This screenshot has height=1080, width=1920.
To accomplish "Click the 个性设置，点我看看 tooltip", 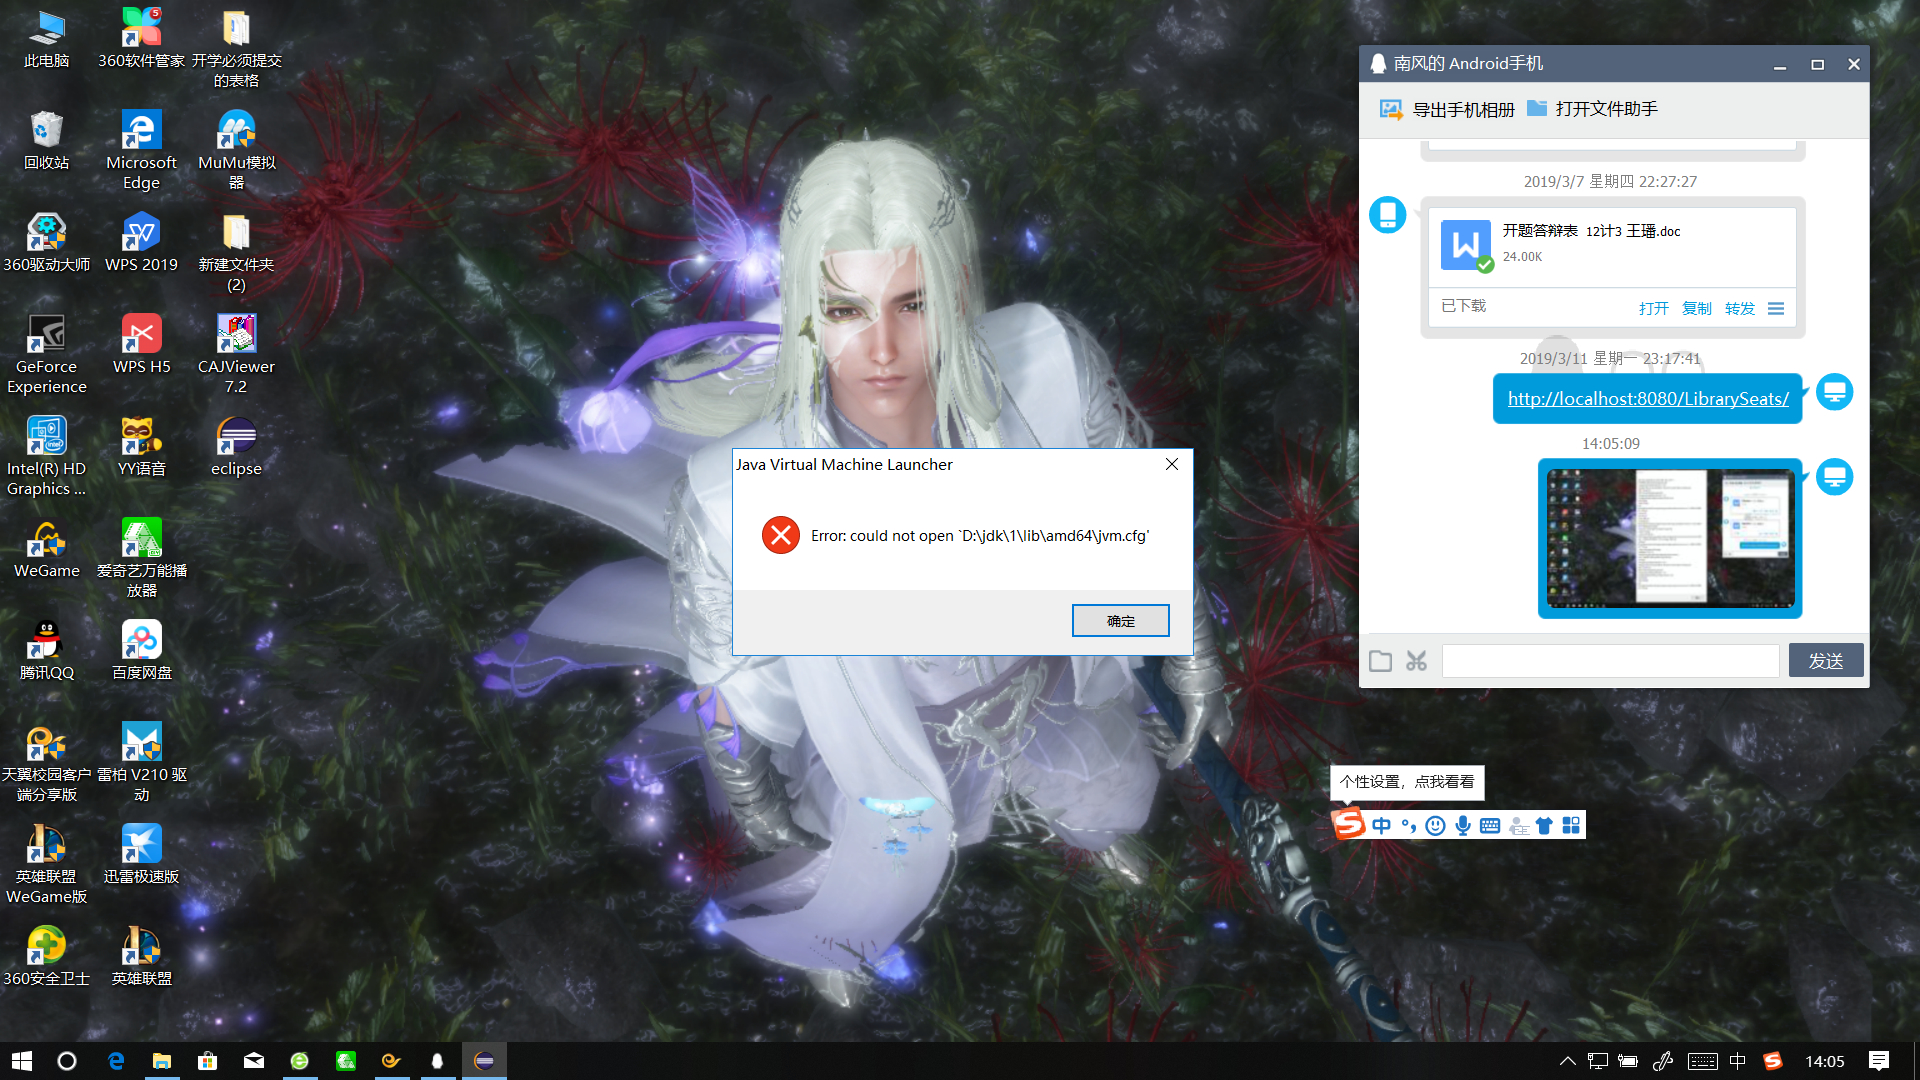I will tap(1407, 782).
